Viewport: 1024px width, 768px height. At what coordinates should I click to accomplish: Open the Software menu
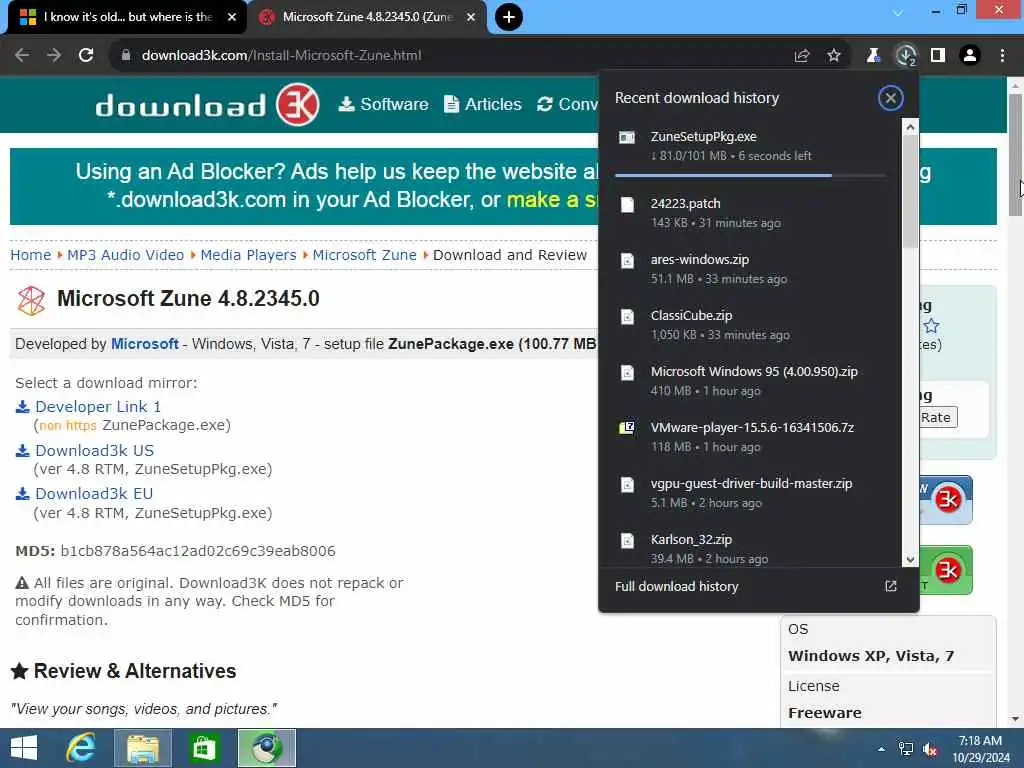click(383, 104)
